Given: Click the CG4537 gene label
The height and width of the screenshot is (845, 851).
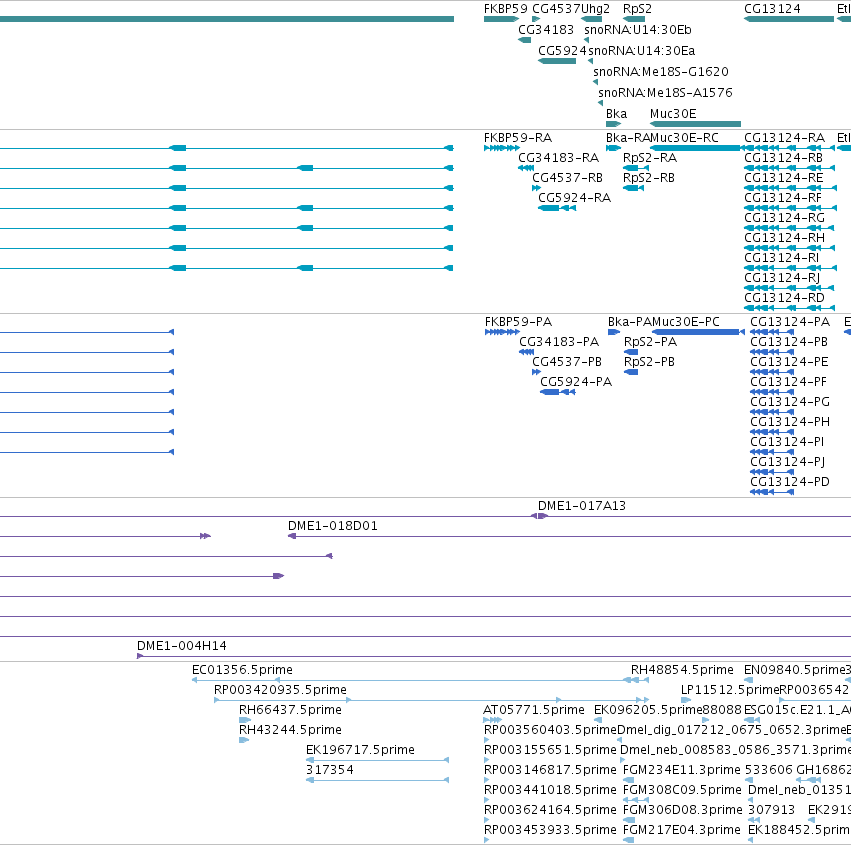Looking at the screenshot, I should (x=556, y=9).
